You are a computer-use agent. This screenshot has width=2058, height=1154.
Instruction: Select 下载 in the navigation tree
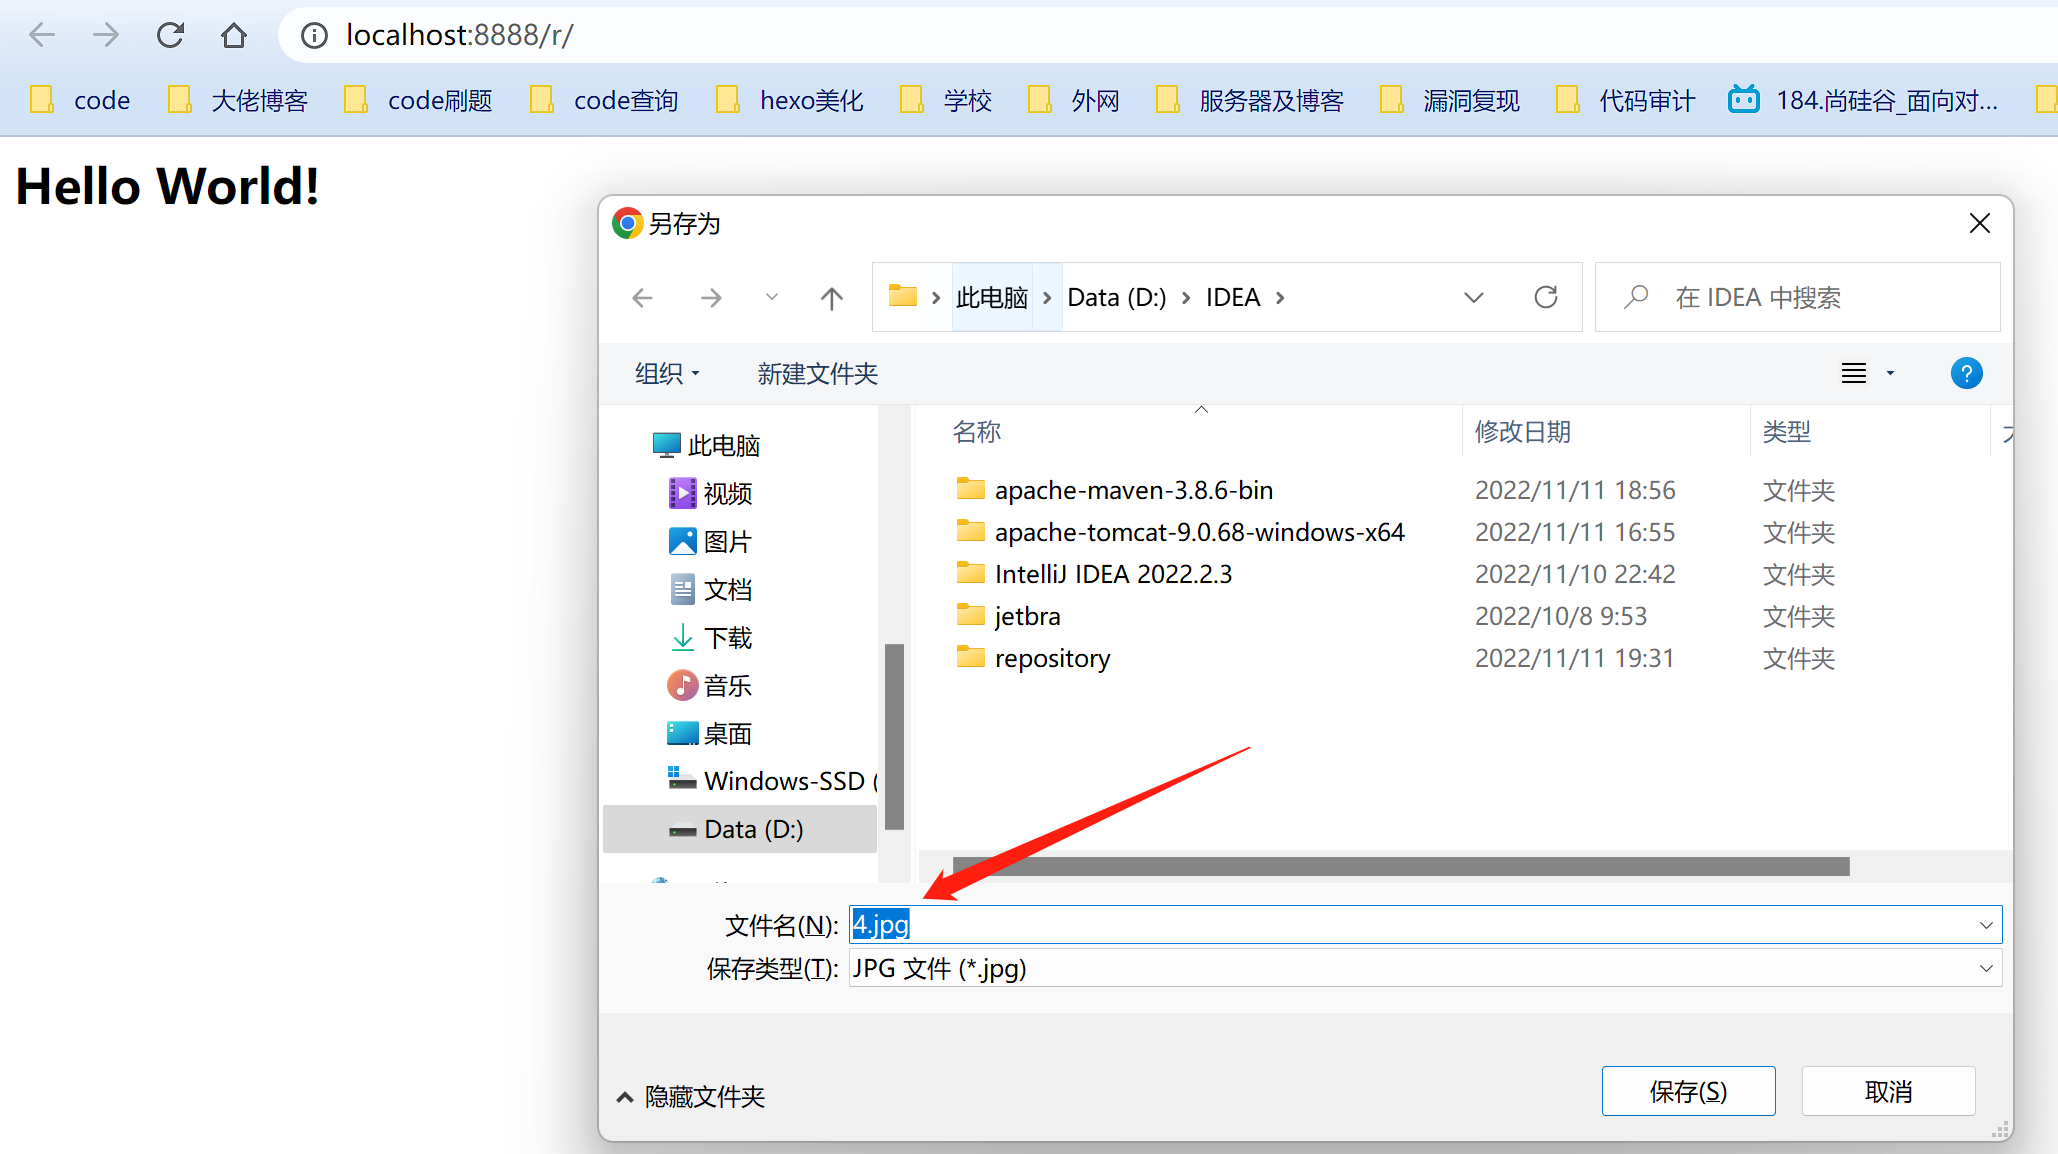(711, 637)
